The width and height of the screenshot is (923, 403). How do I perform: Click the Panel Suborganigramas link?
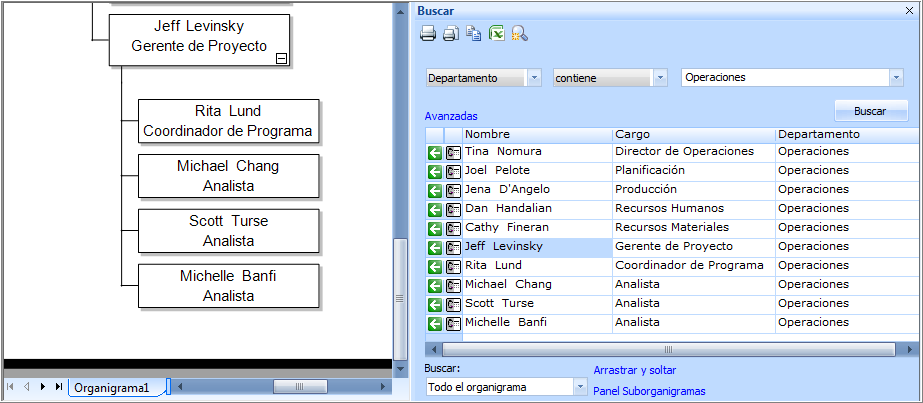point(649,391)
